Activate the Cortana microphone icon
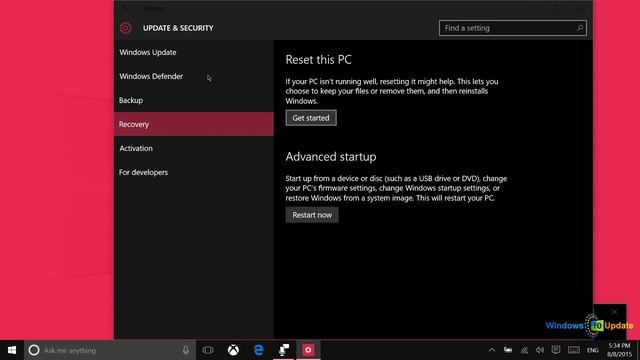 pos(185,350)
